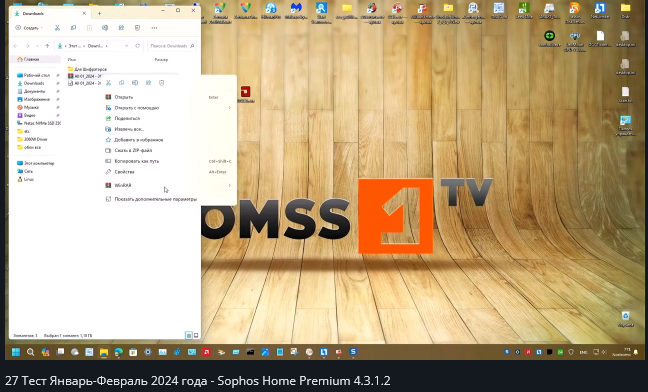
Task: Click the Sophos 'S' taskbar icon
Action: click(x=353, y=352)
